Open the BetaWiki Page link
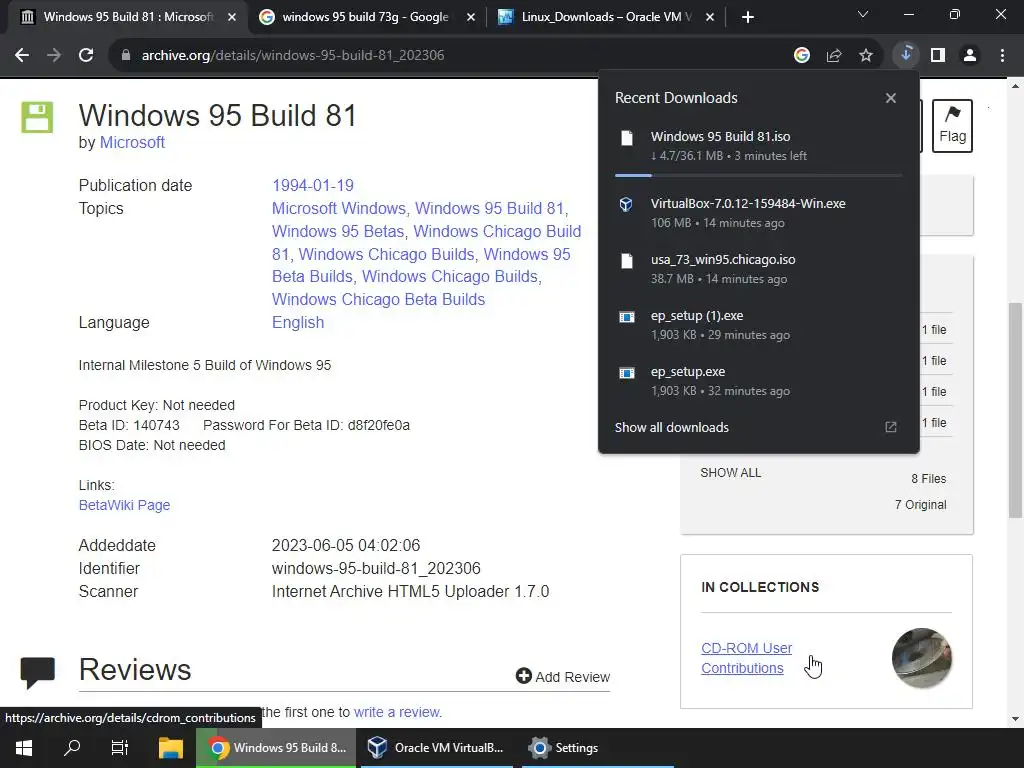The height and width of the screenshot is (768, 1024). click(124, 505)
